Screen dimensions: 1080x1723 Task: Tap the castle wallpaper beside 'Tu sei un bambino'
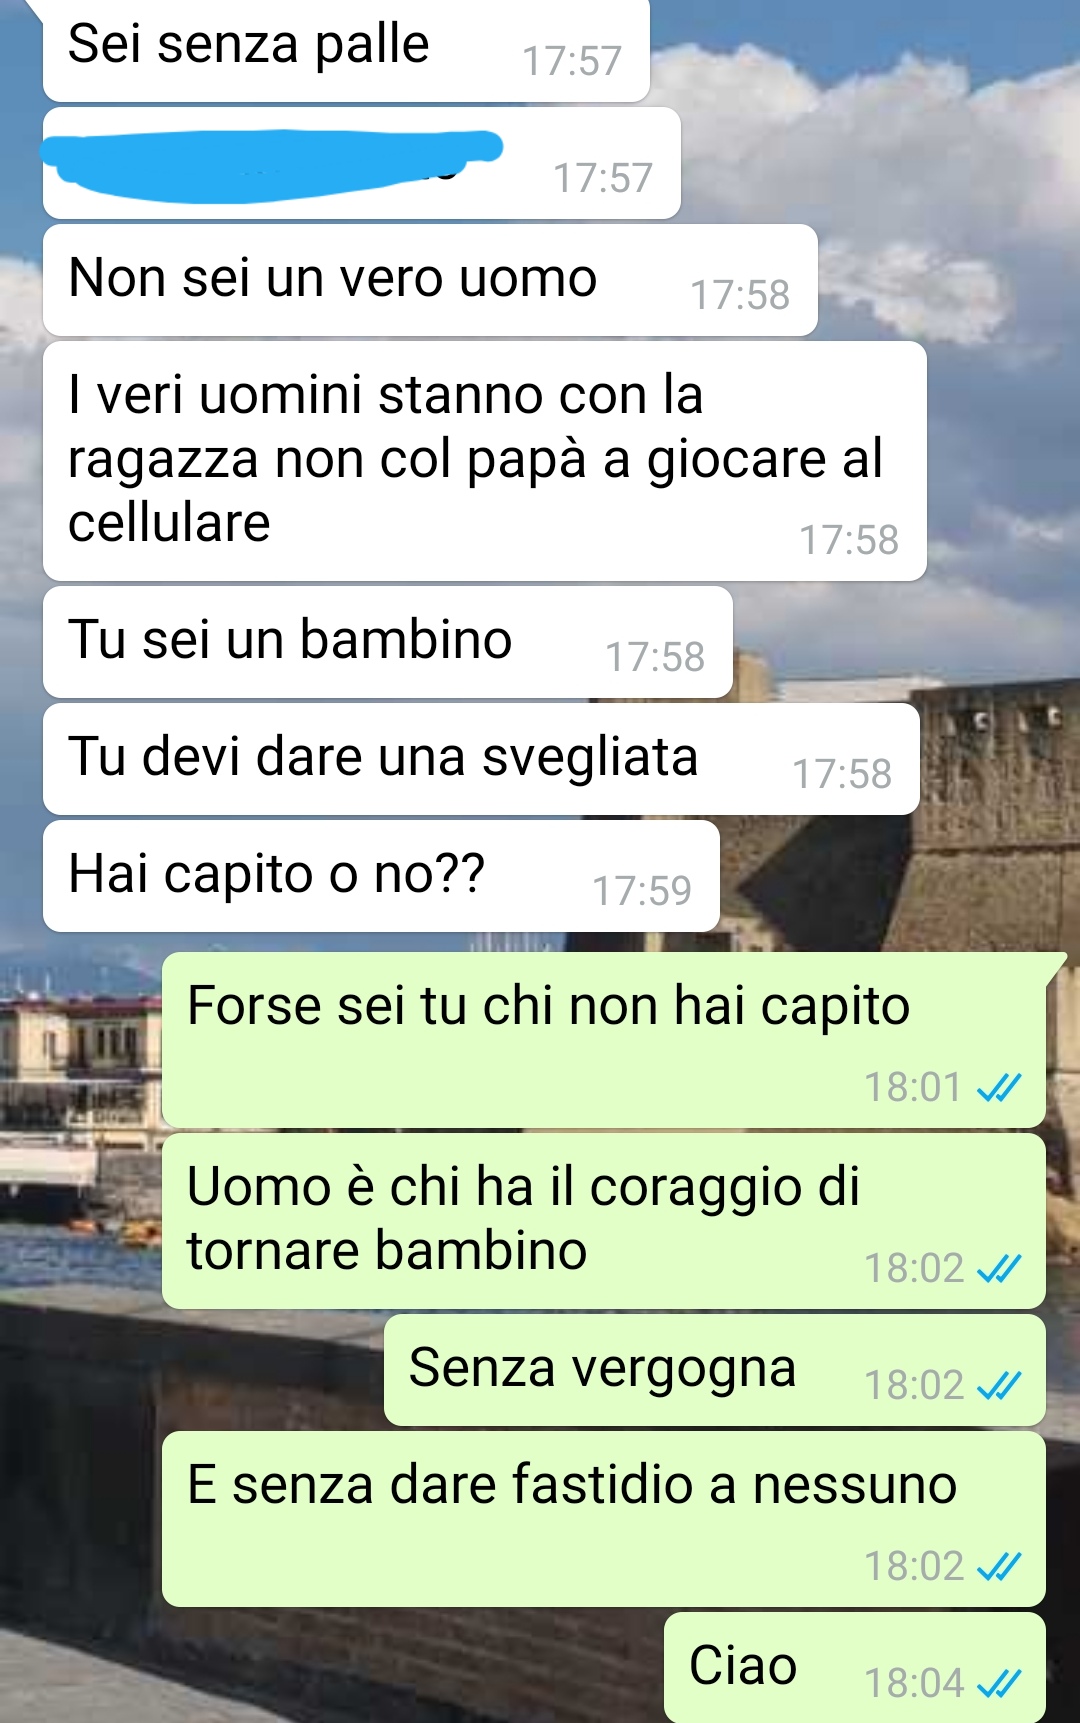[x=900, y=642]
